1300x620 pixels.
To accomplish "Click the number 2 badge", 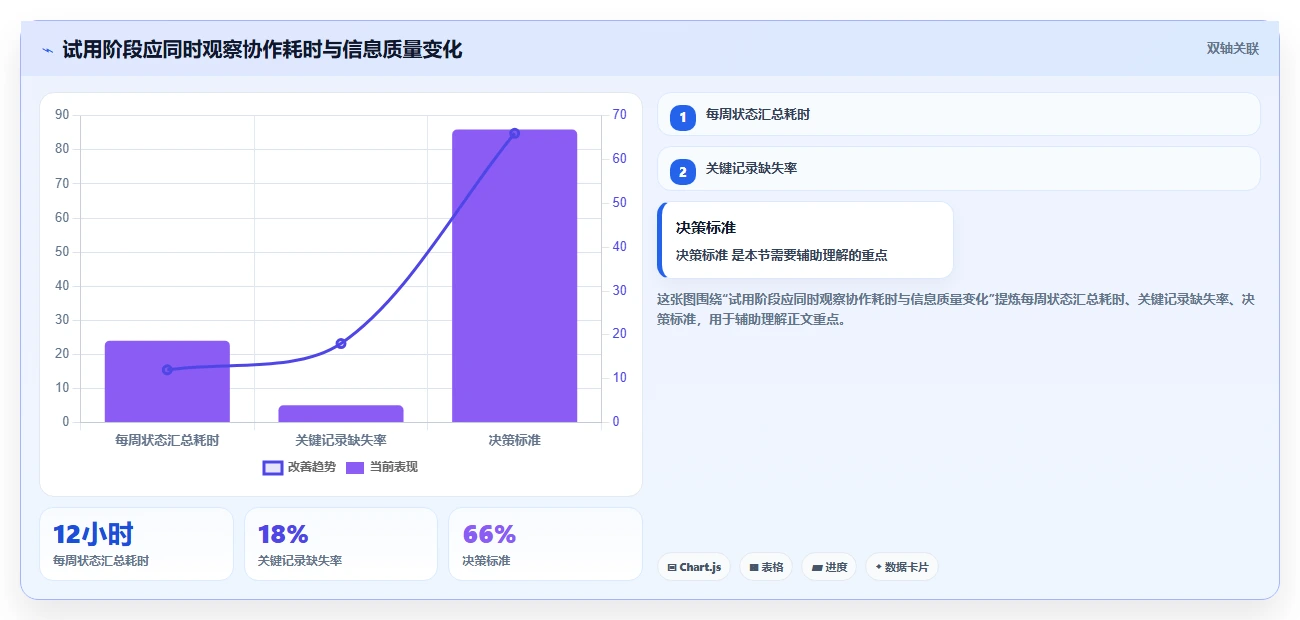I will 683,172.
